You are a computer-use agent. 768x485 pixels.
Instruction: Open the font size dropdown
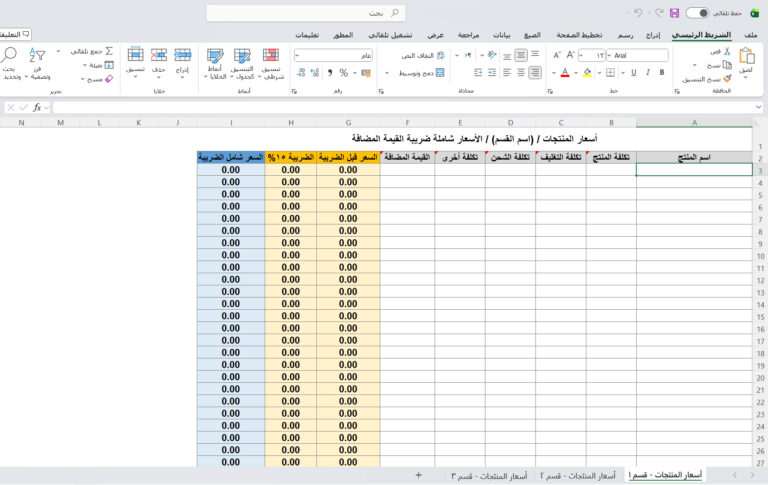[x=581, y=55]
